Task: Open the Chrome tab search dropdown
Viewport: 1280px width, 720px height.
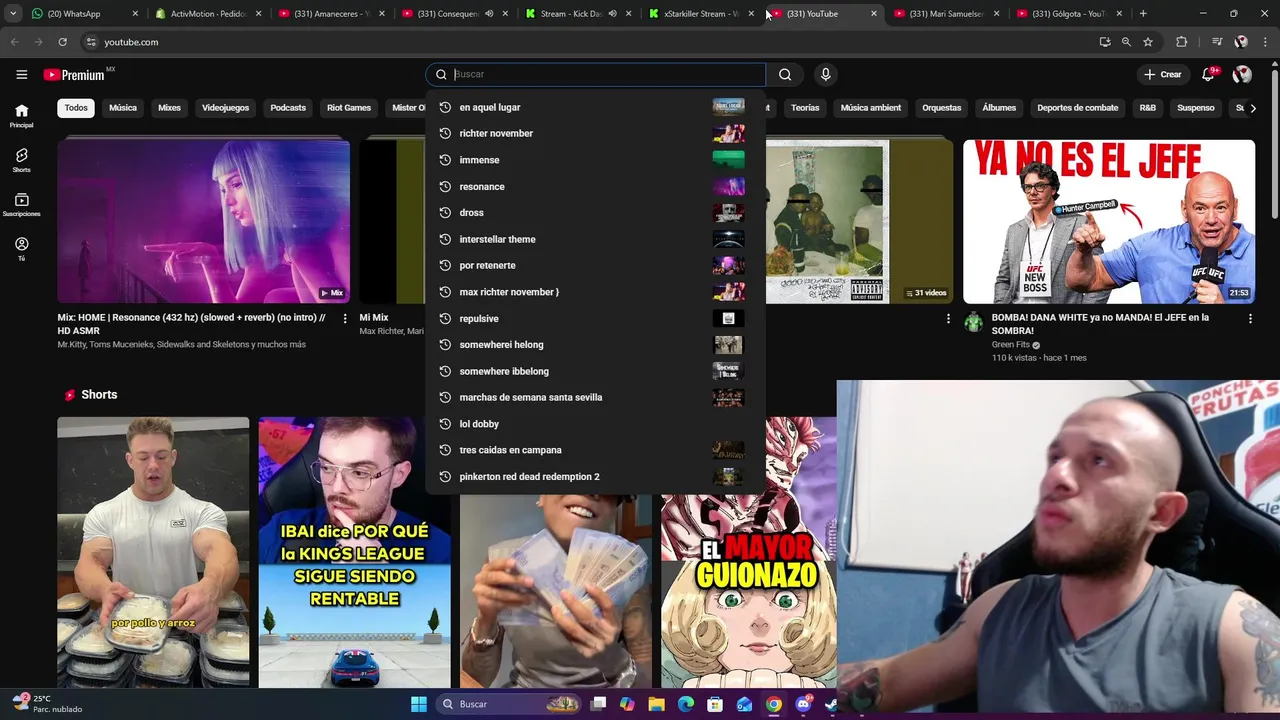Action: coord(13,14)
